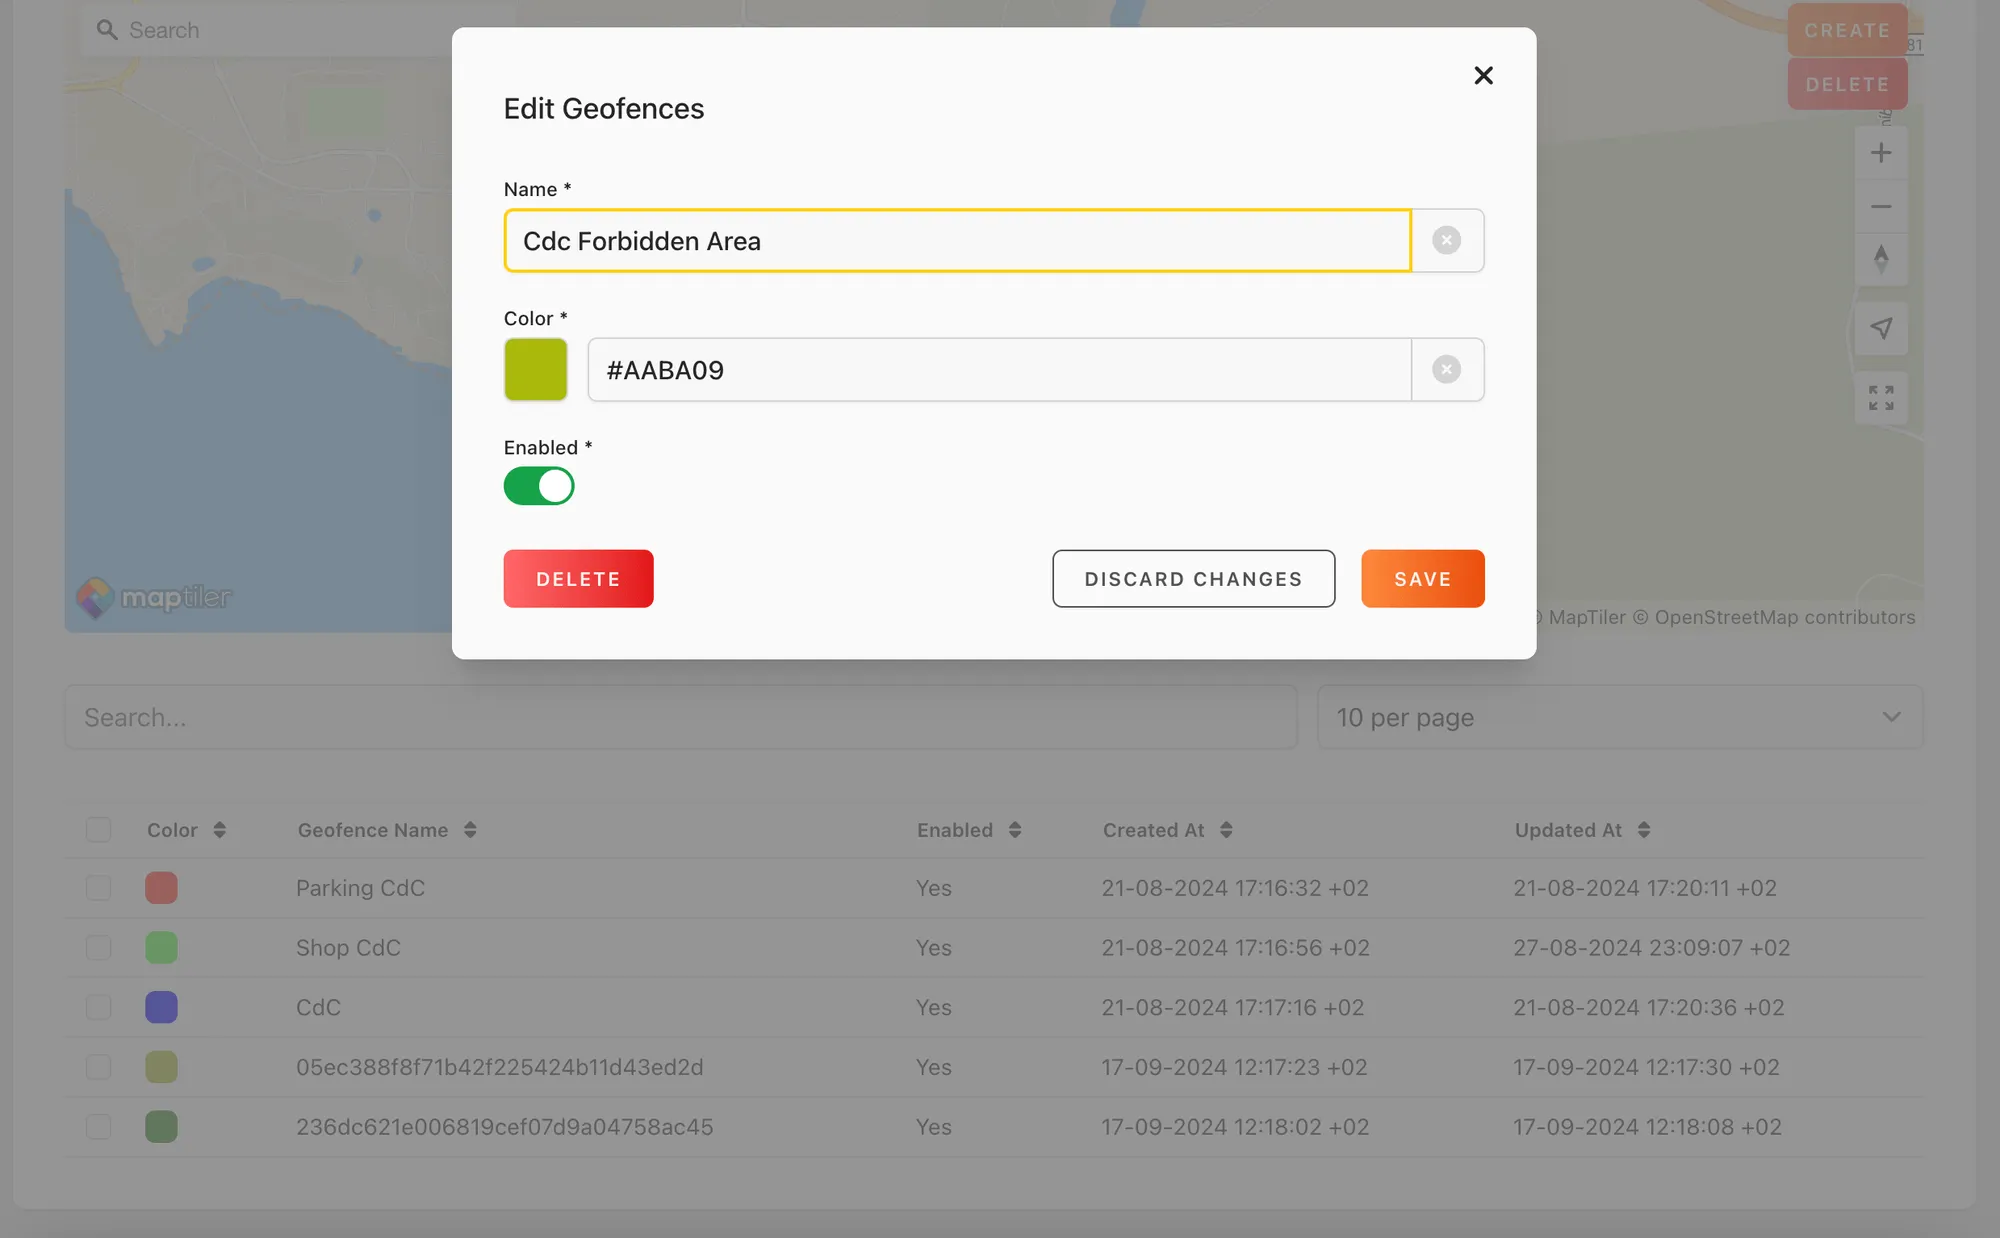Focus the Name input field
2000x1238 pixels.
coord(957,240)
